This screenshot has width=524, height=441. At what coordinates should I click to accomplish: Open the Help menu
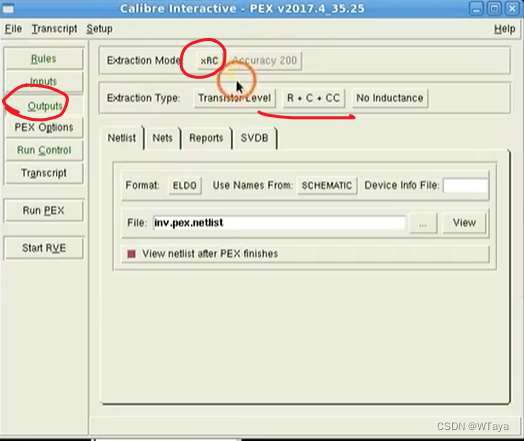point(505,29)
